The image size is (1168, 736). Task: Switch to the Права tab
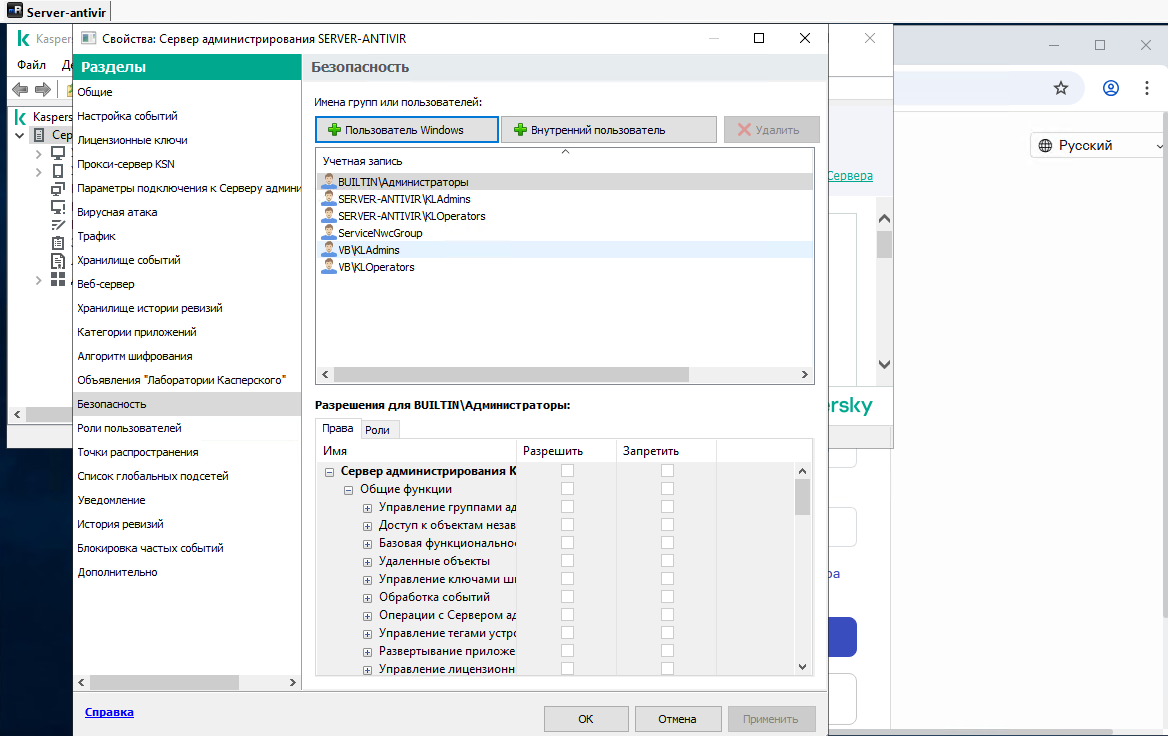(x=337, y=428)
